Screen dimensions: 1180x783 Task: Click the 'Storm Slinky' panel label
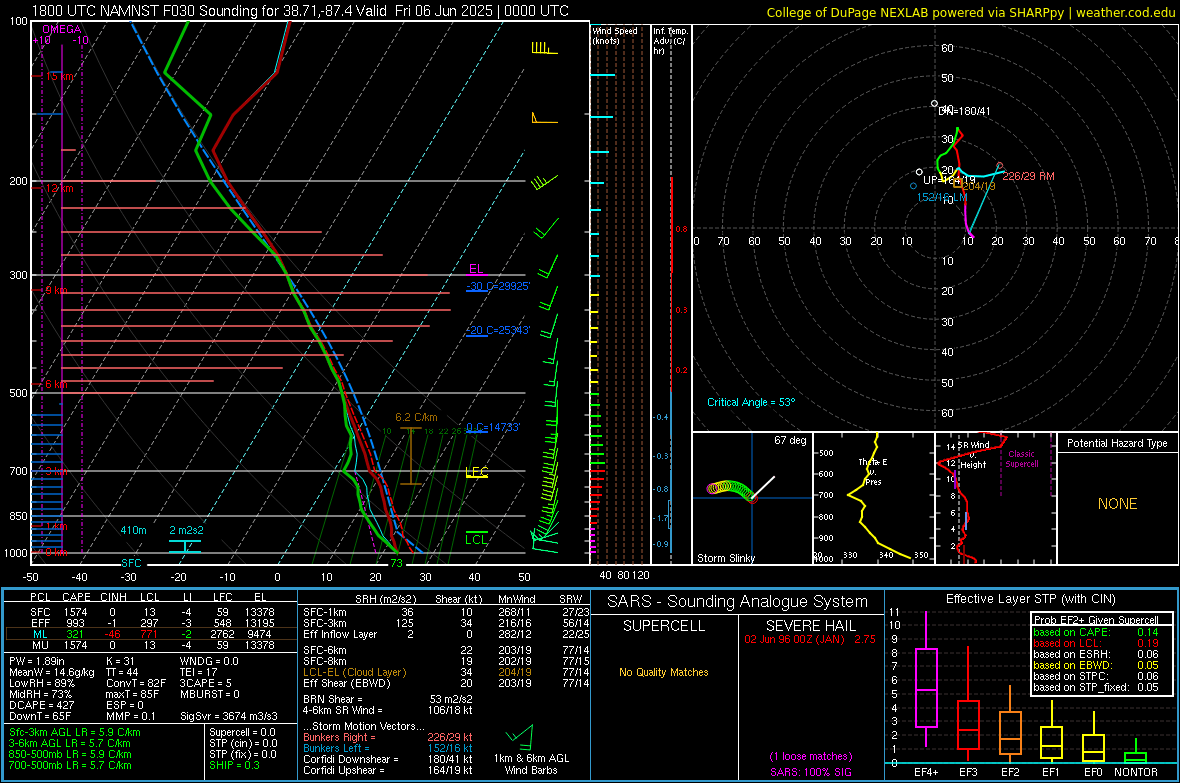click(x=725, y=558)
